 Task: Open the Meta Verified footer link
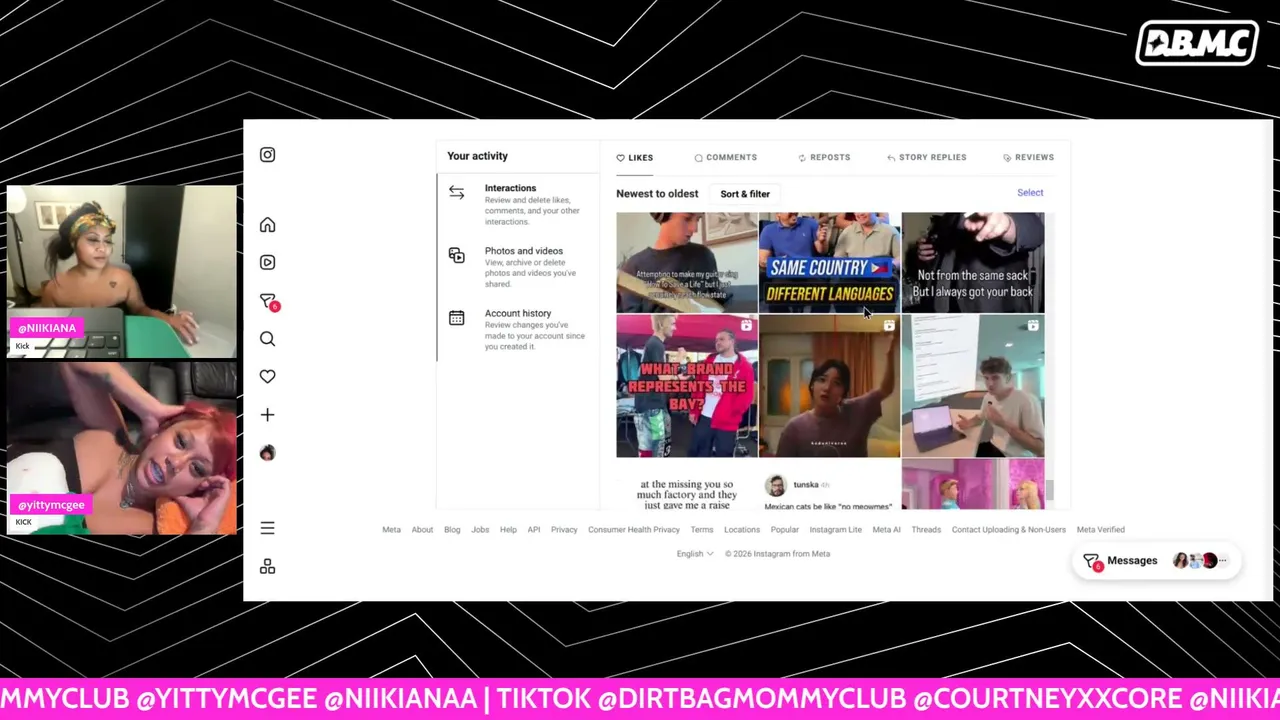[x=1101, y=530]
